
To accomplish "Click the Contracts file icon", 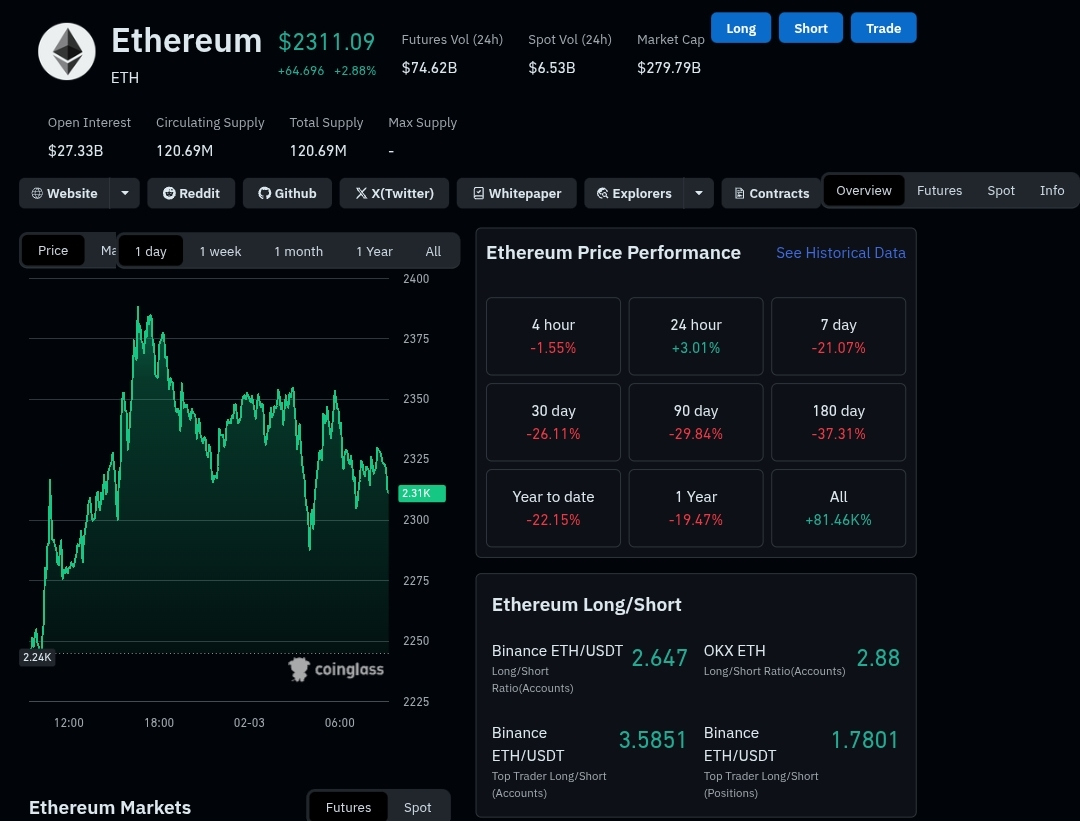I will (x=739, y=194).
